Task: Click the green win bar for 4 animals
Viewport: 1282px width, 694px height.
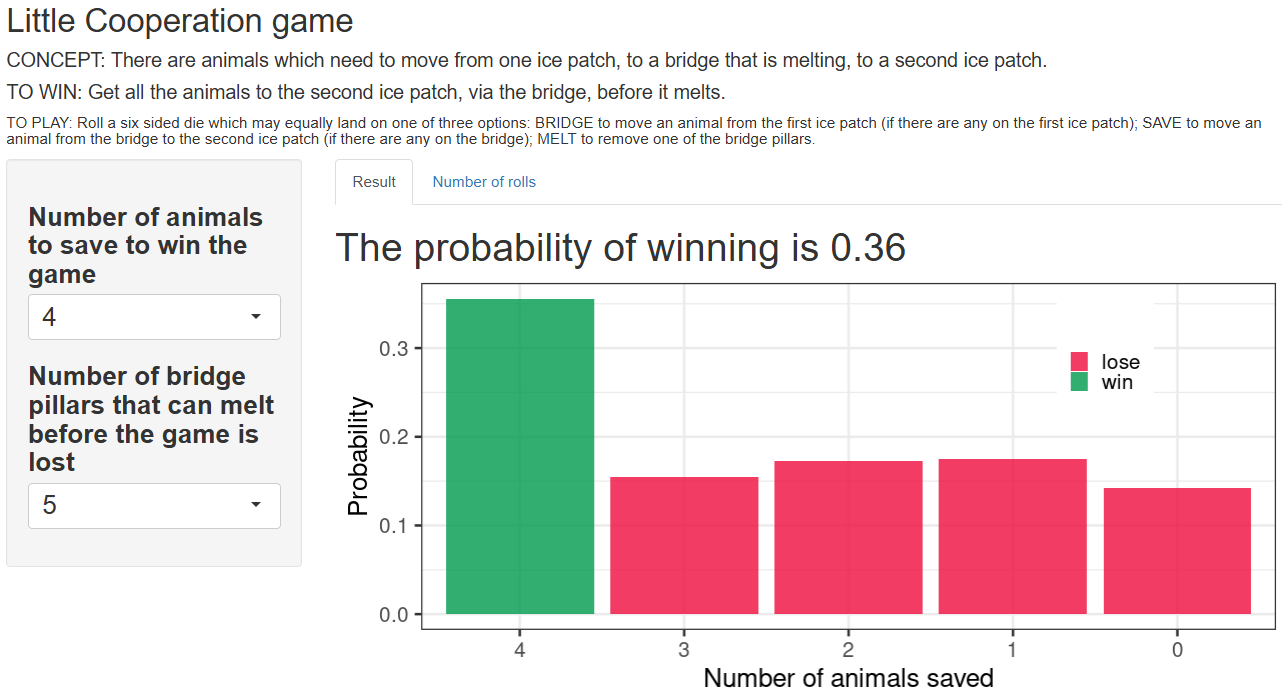Action: point(520,456)
